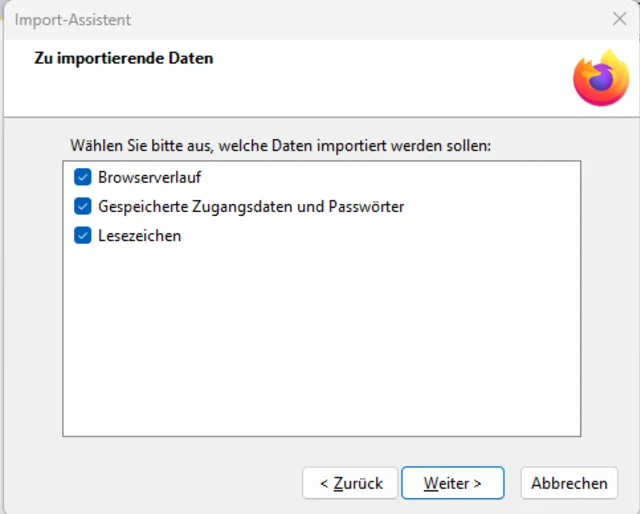The height and width of the screenshot is (514, 640).
Task: Click the Gespeicherte Zugangsdaten und Passwörter label
Action: [250, 207]
